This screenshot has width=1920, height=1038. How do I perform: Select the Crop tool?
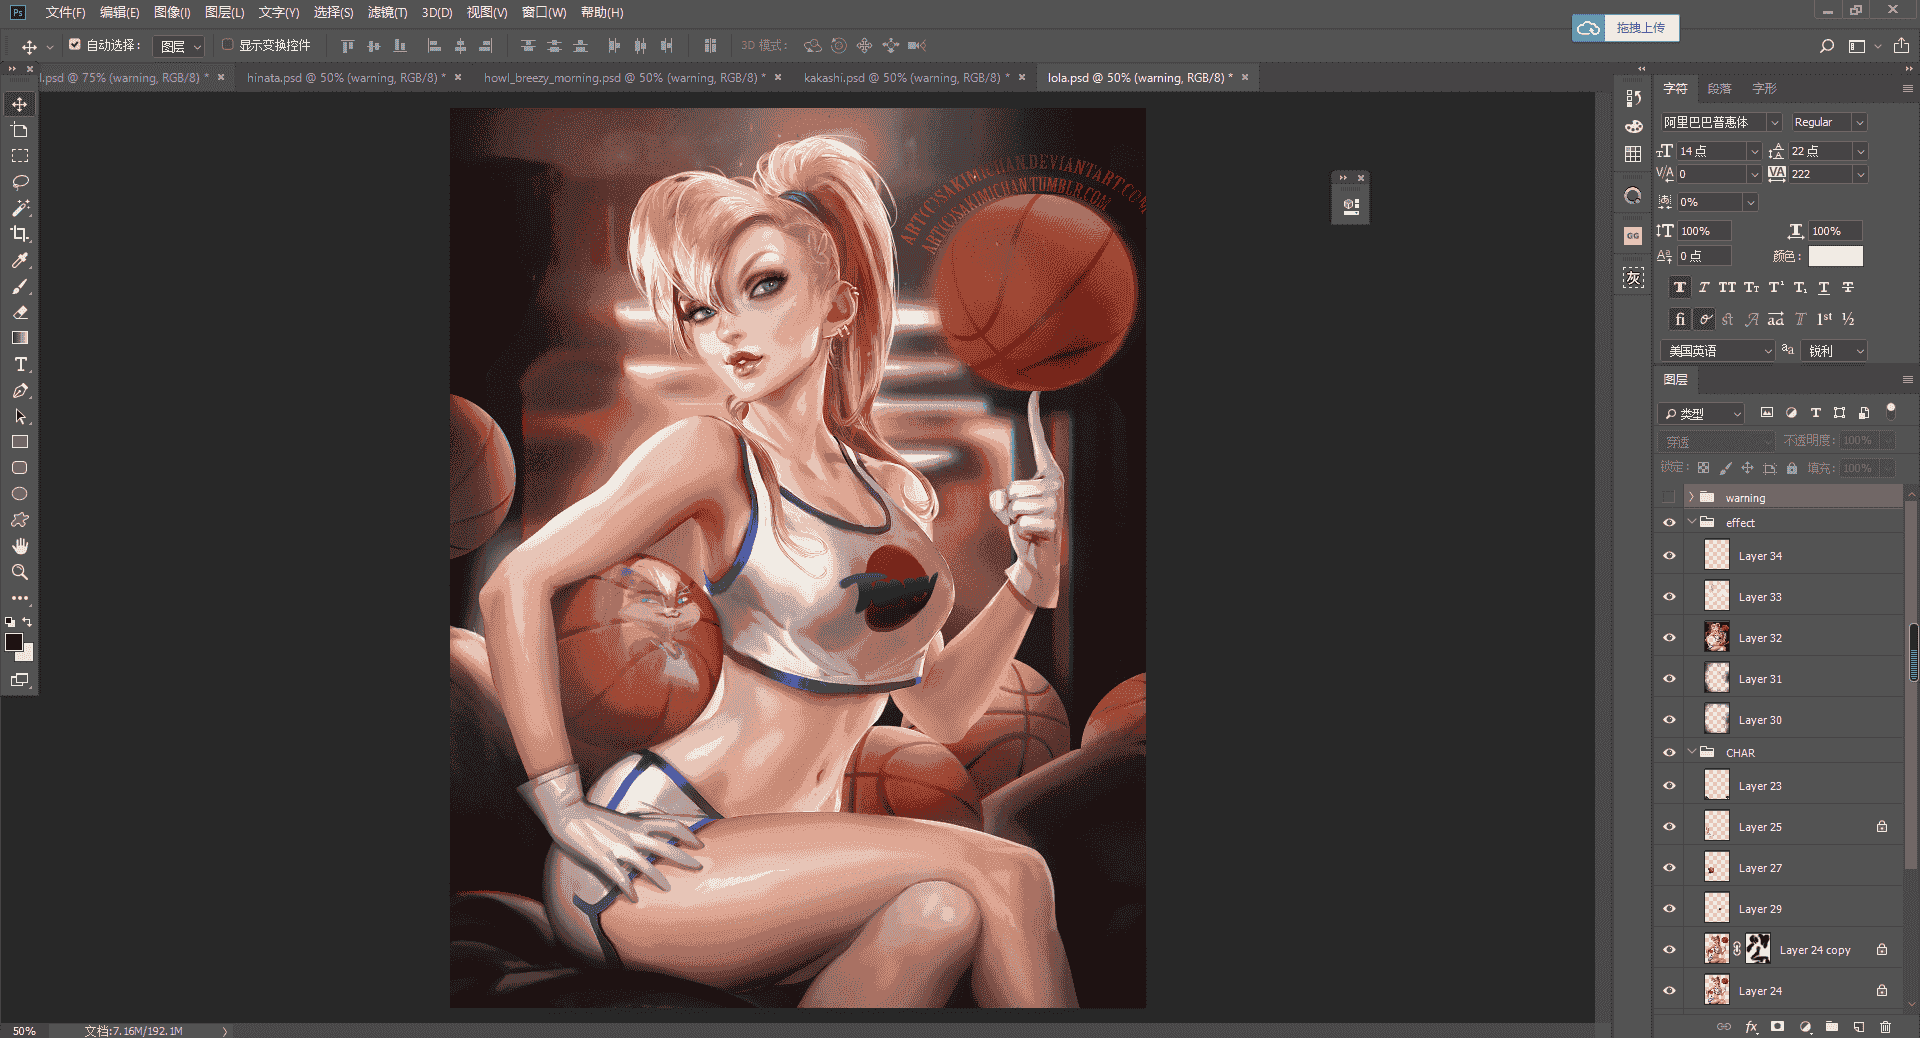[x=20, y=234]
